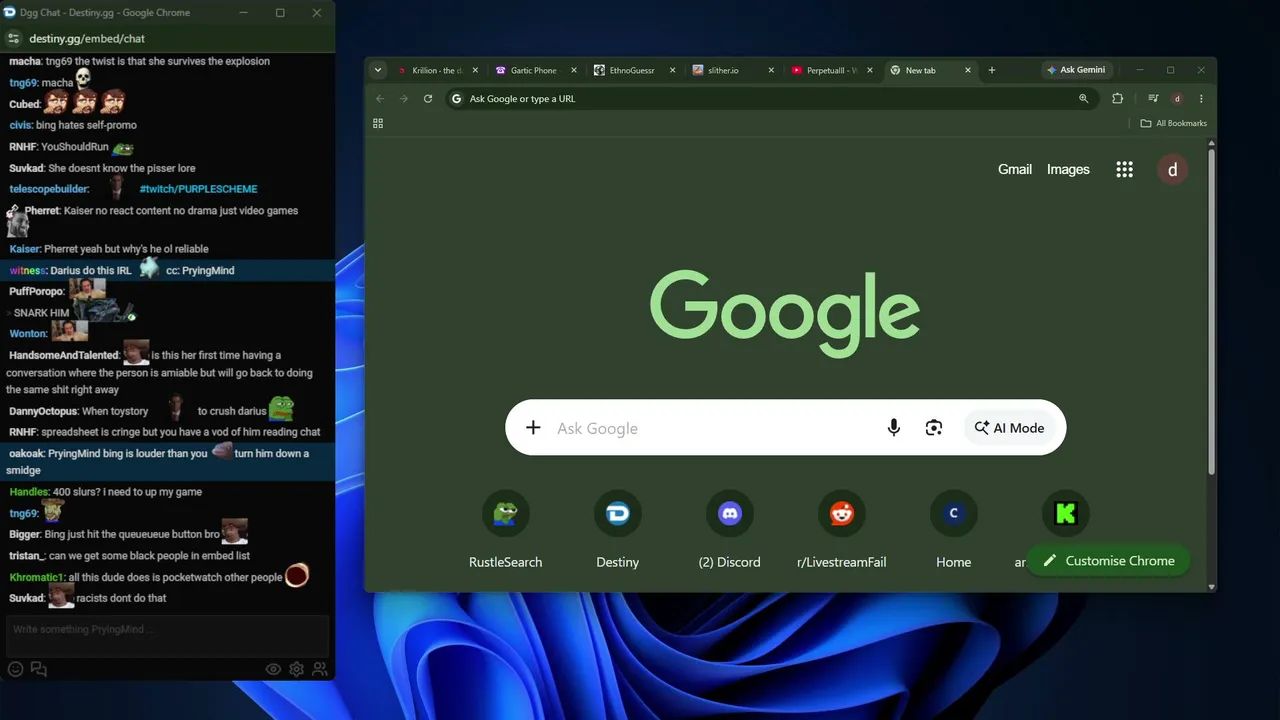The width and height of the screenshot is (1280, 720).
Task: Close the Gartic Phone tab
Action: [x=574, y=70]
